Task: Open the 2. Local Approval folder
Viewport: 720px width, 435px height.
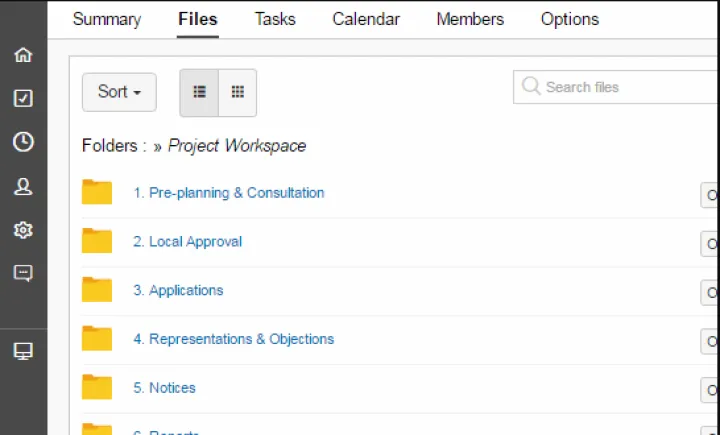Action: point(188,242)
